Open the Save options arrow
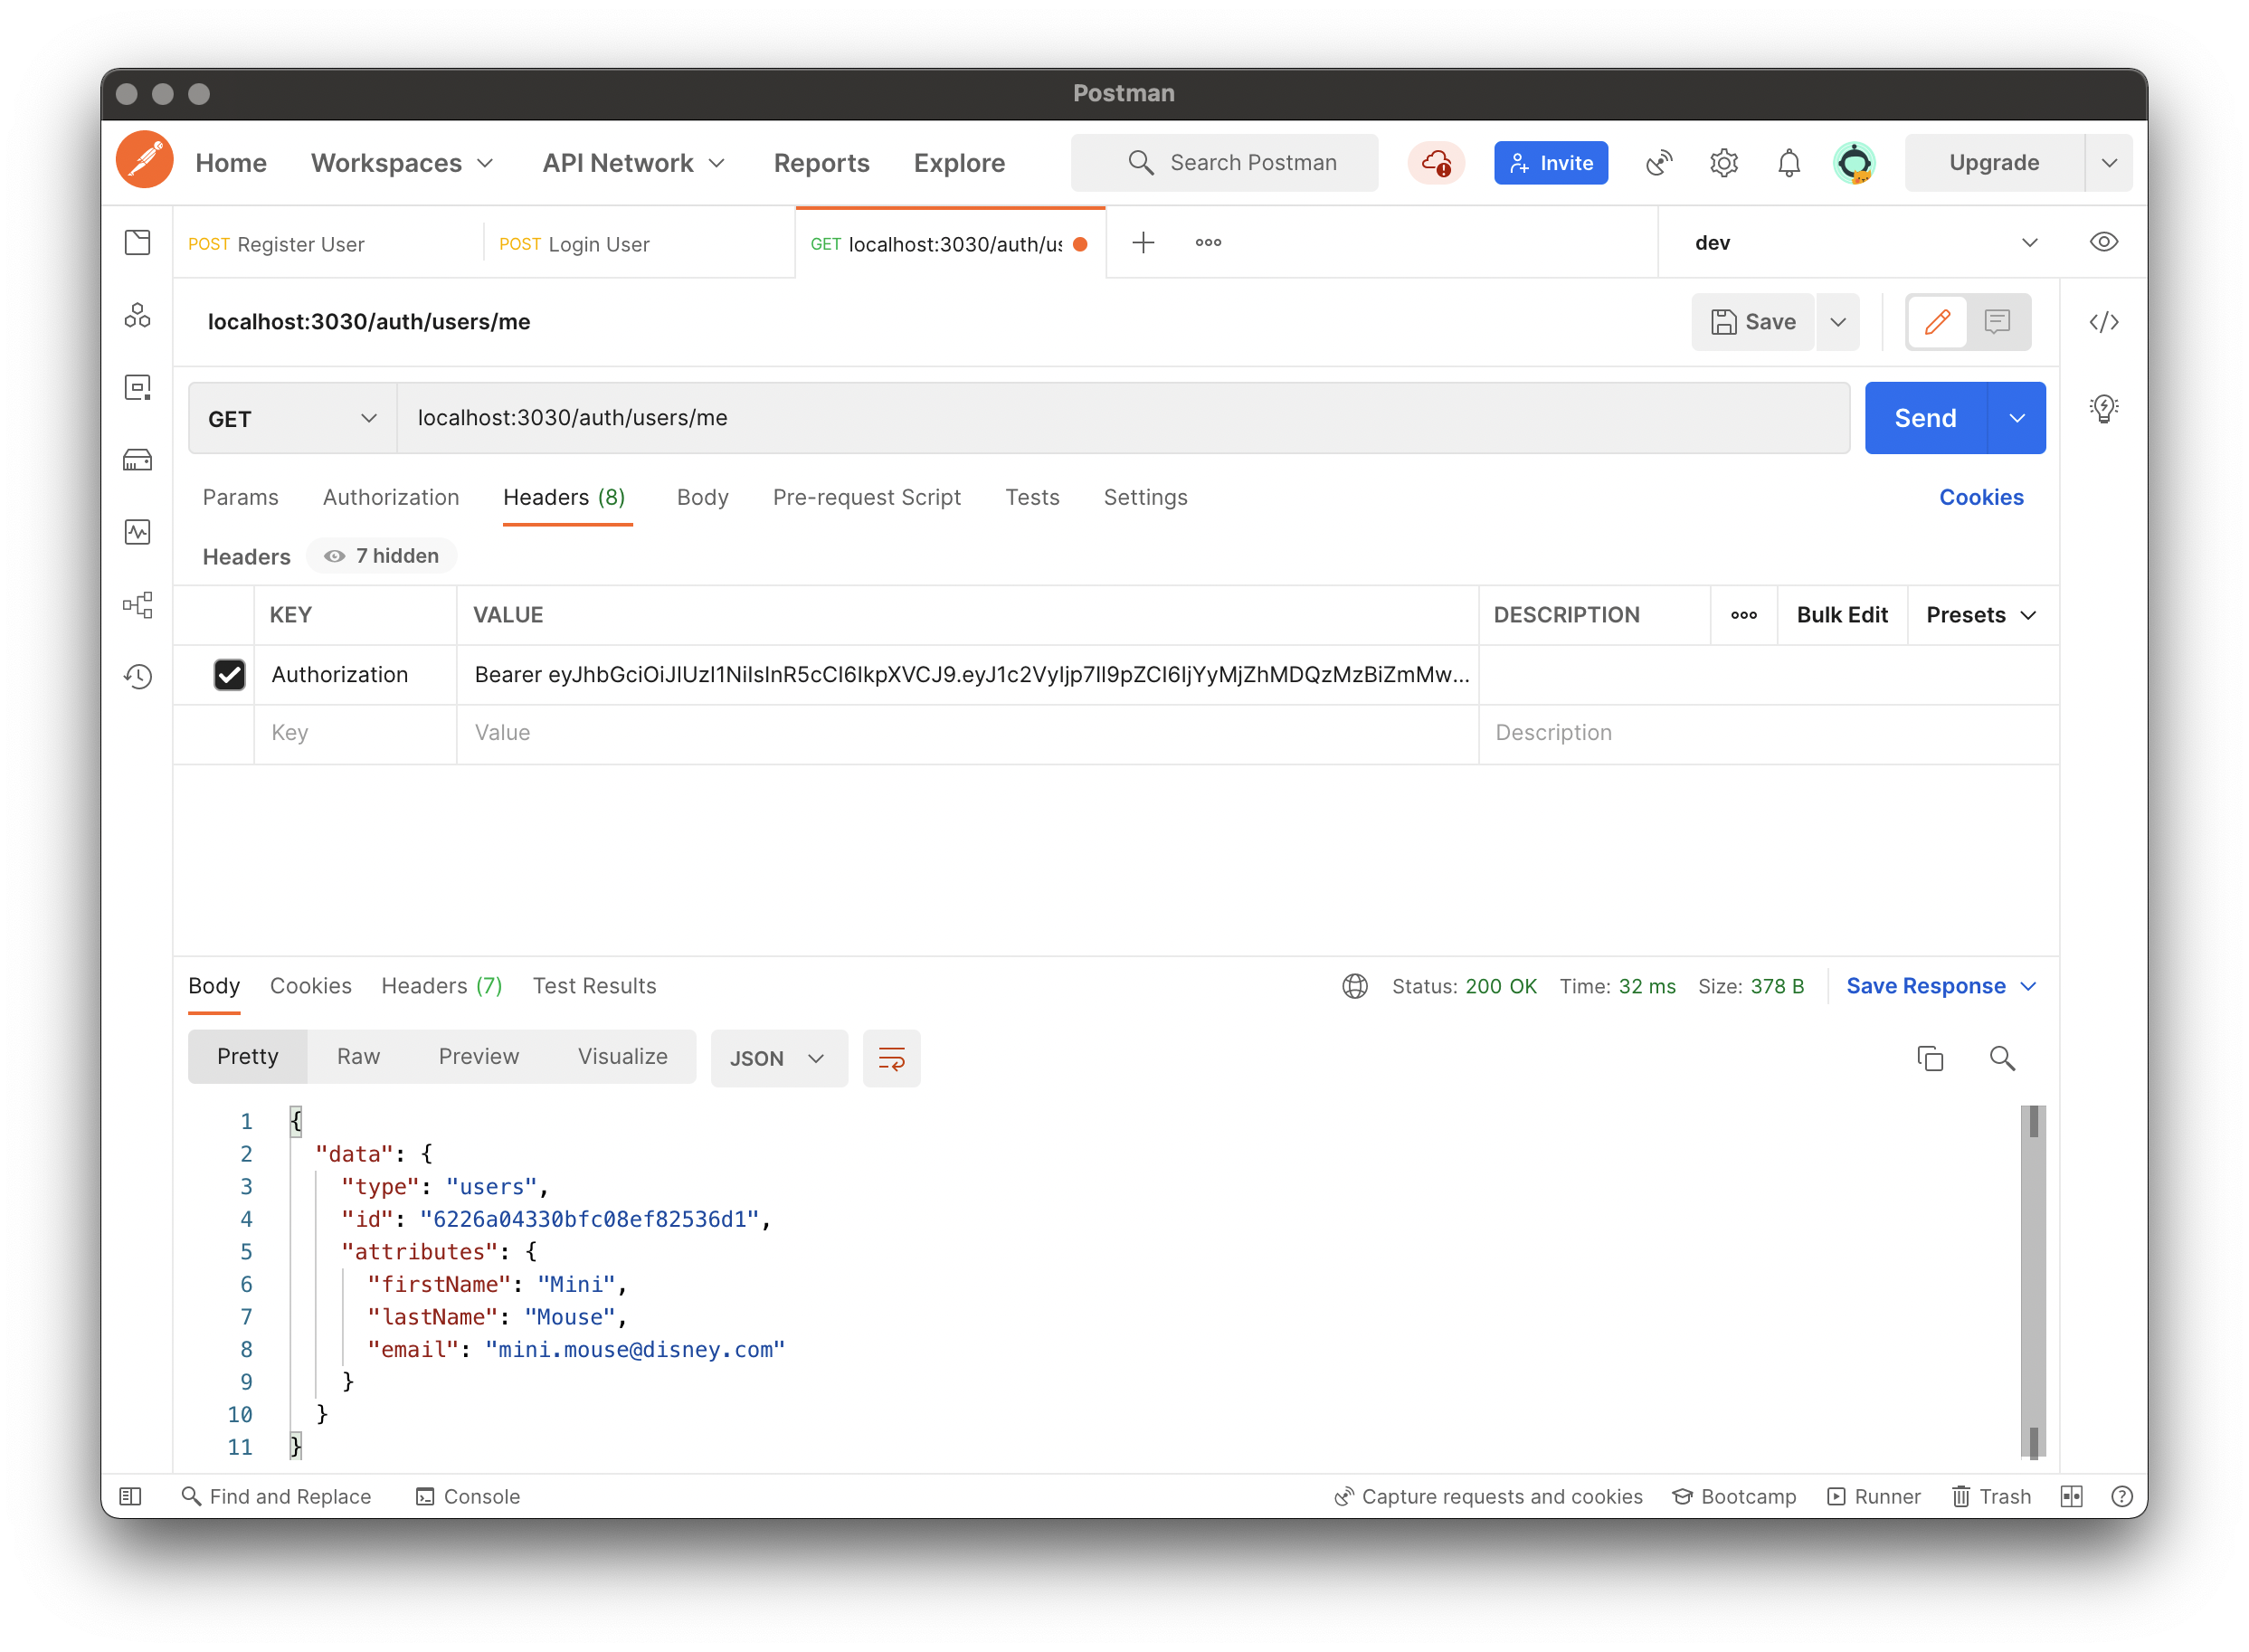Viewport: 2249px width, 1652px height. tap(1837, 322)
